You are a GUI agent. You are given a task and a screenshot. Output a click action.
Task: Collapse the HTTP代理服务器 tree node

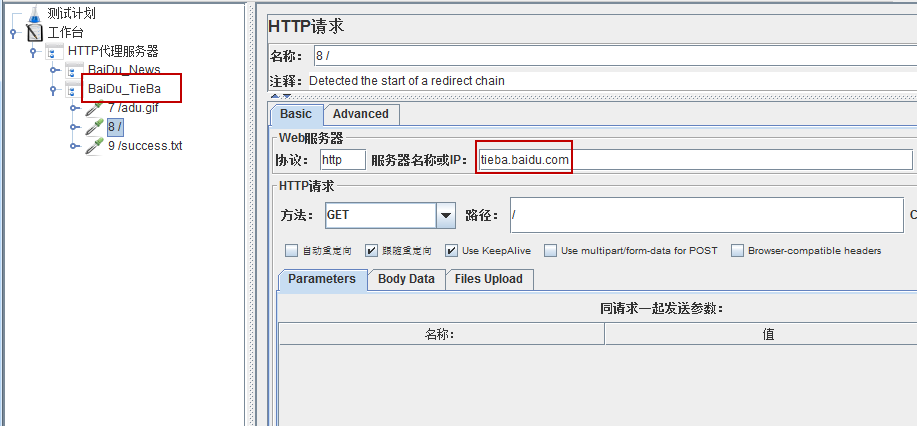pos(33,53)
